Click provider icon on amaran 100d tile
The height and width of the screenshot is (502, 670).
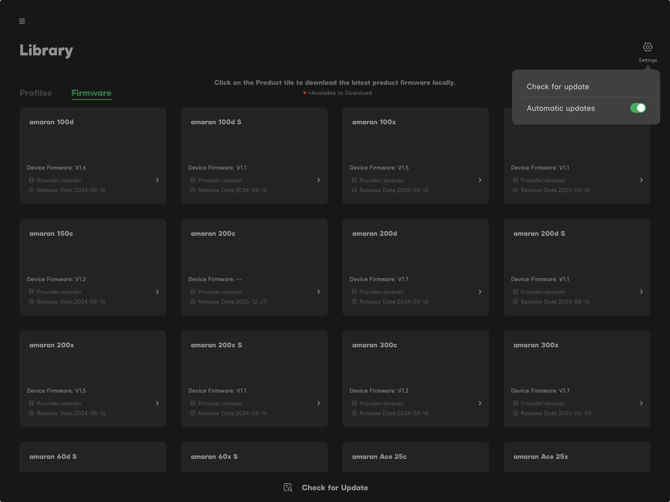point(31,180)
